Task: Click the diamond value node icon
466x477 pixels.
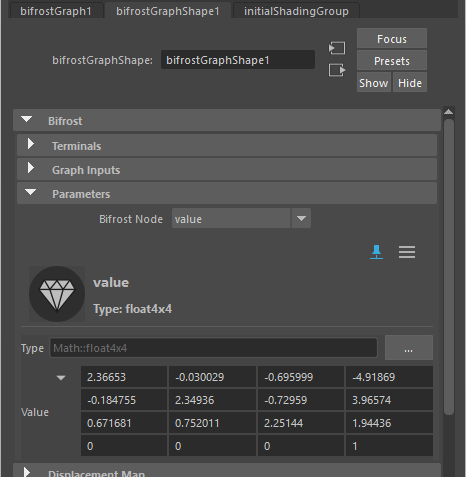Action: (57, 294)
